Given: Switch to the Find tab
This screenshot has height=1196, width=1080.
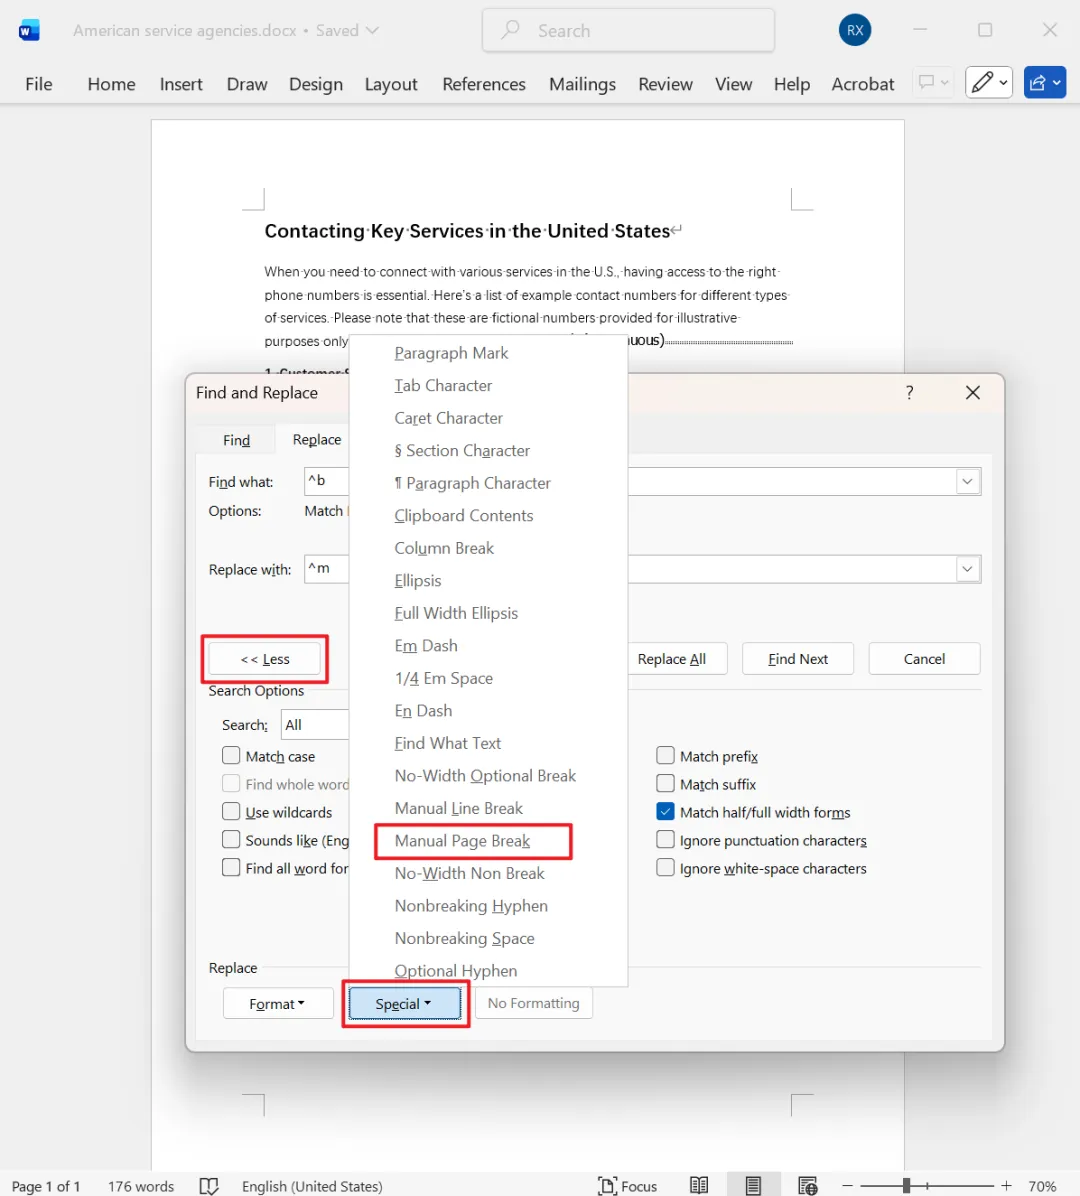Looking at the screenshot, I should 236,440.
